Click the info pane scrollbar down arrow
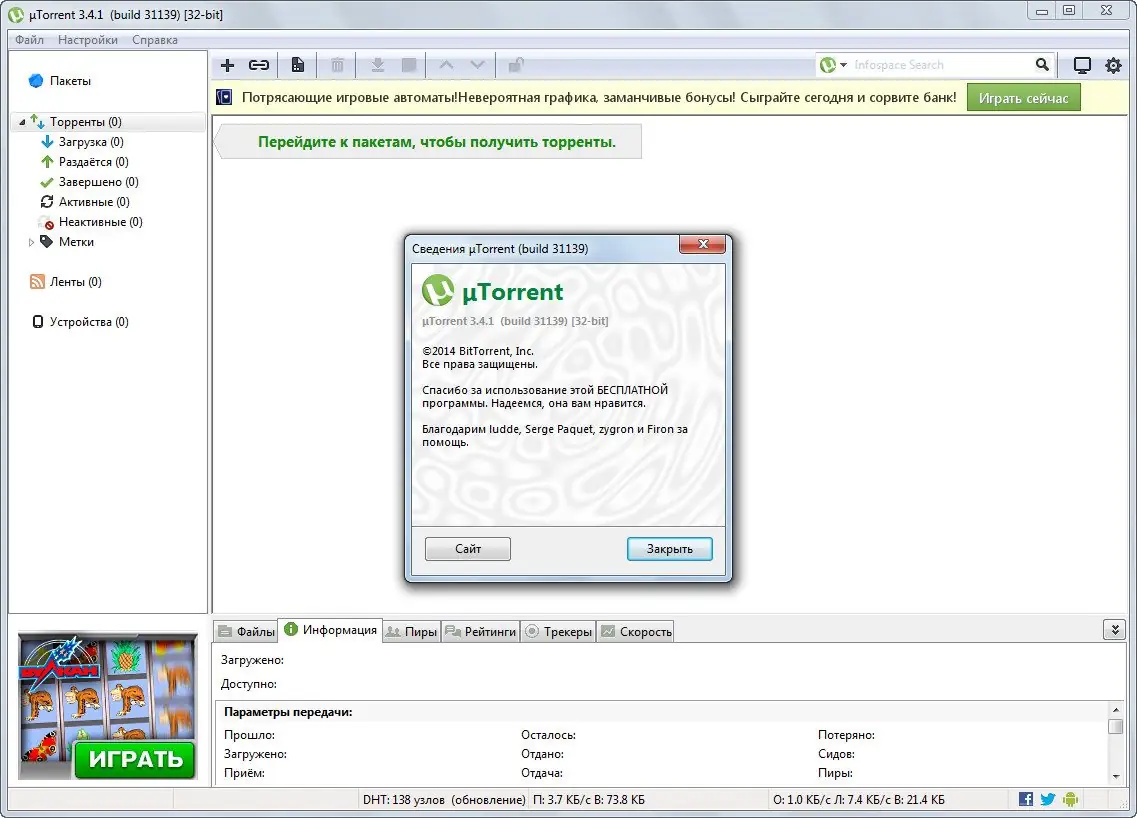Screen dimensions: 1137x818 [x=1115, y=776]
